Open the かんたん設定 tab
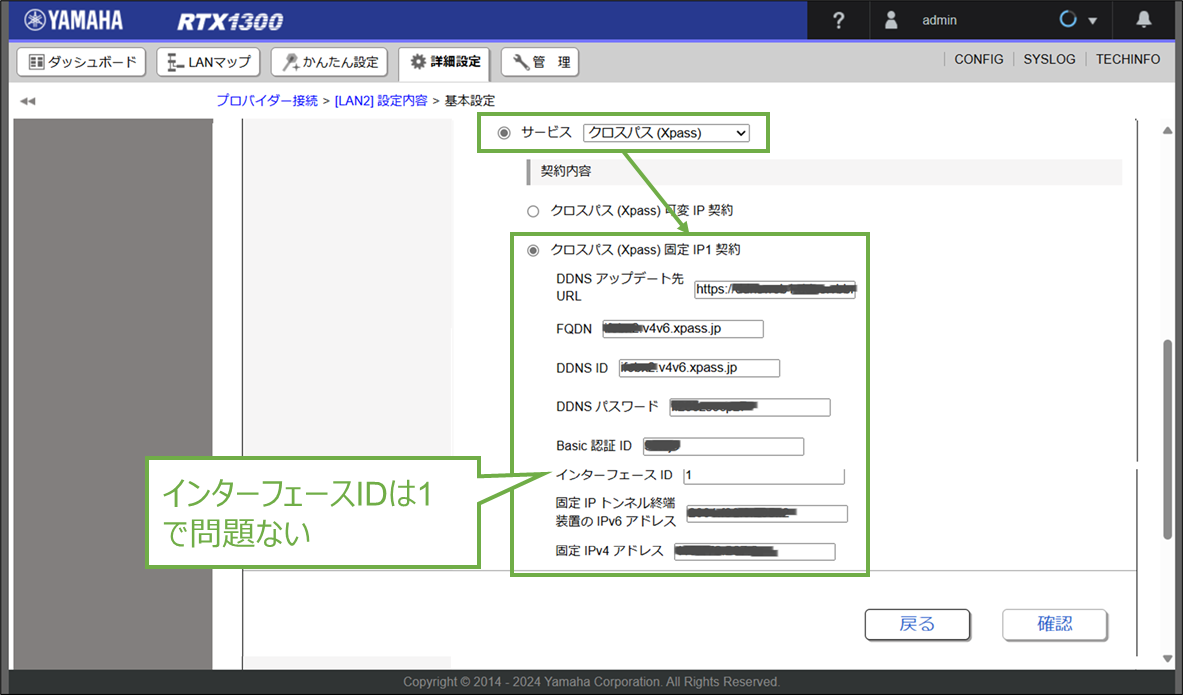This screenshot has height=695, width=1183. click(329, 62)
